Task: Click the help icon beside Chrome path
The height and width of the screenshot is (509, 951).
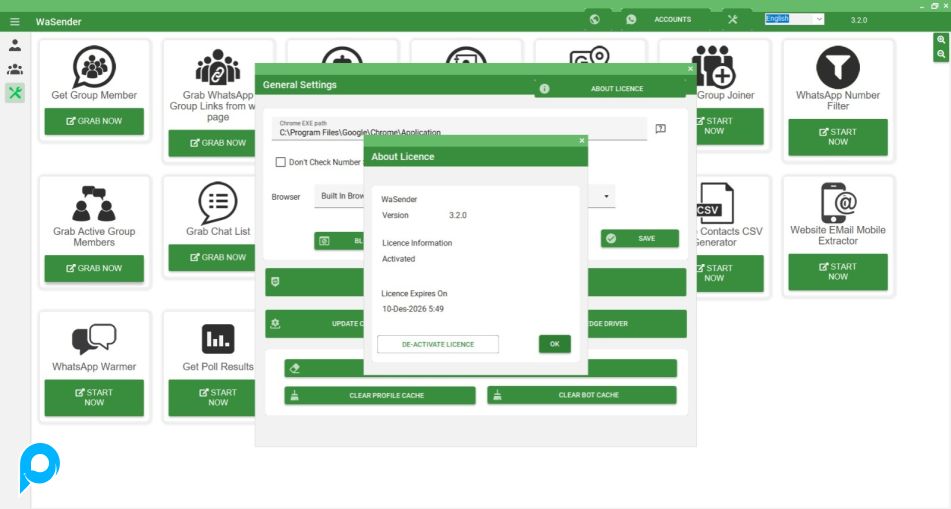Action: pyautogui.click(x=661, y=128)
